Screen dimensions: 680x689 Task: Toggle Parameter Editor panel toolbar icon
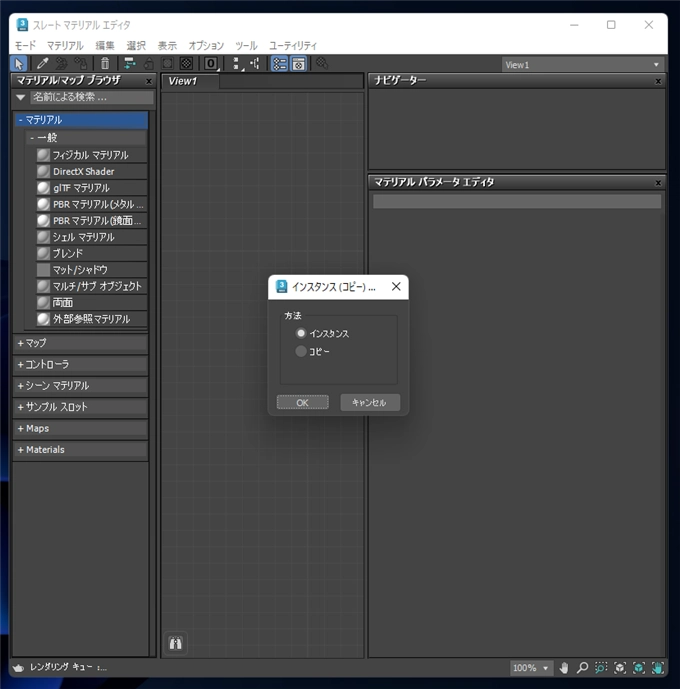299,64
